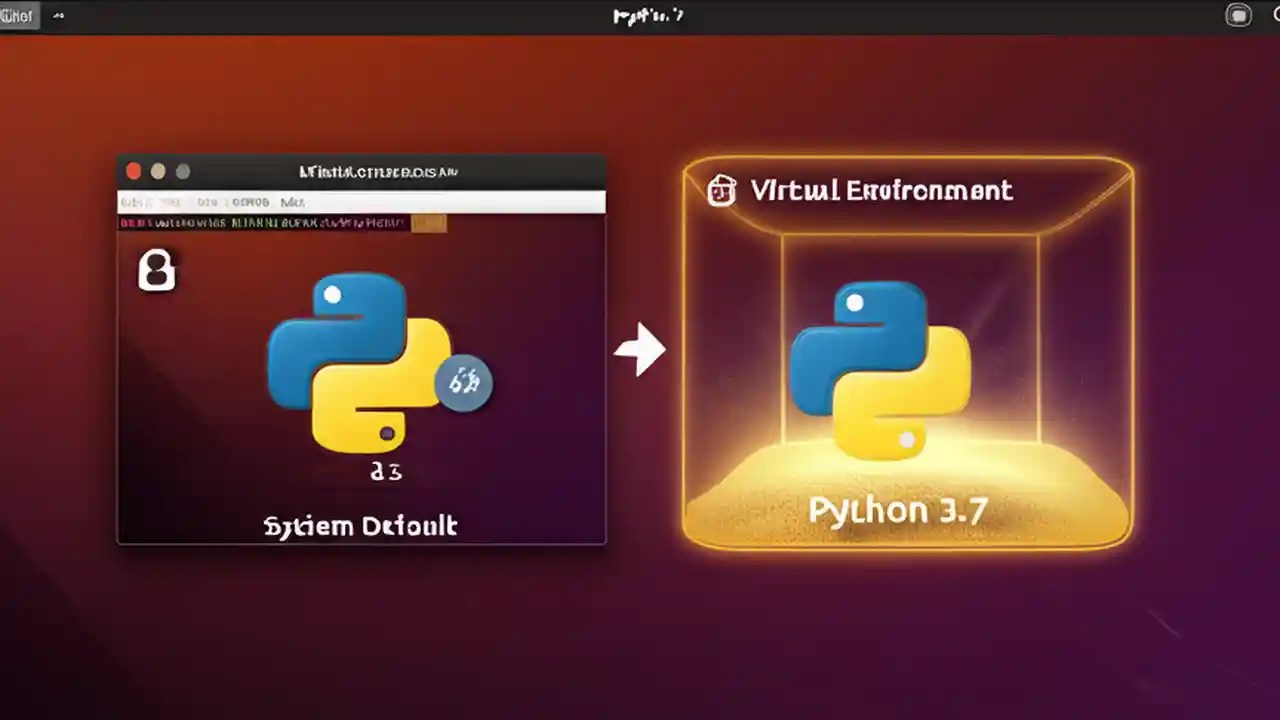The width and height of the screenshot is (1280, 720).
Task: Click the arrow icon between the two panels
Action: pyautogui.click(x=641, y=350)
